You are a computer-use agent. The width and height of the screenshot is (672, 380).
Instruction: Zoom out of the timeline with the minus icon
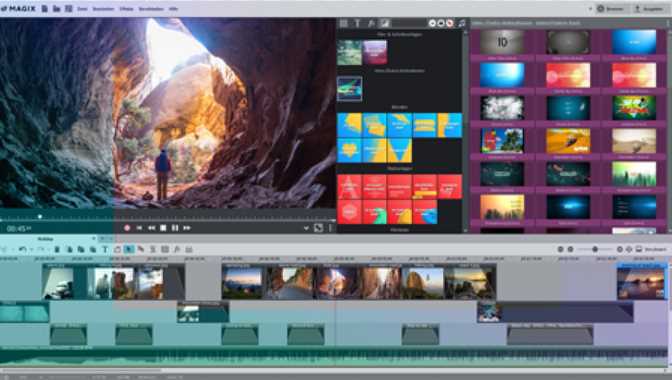(570, 249)
